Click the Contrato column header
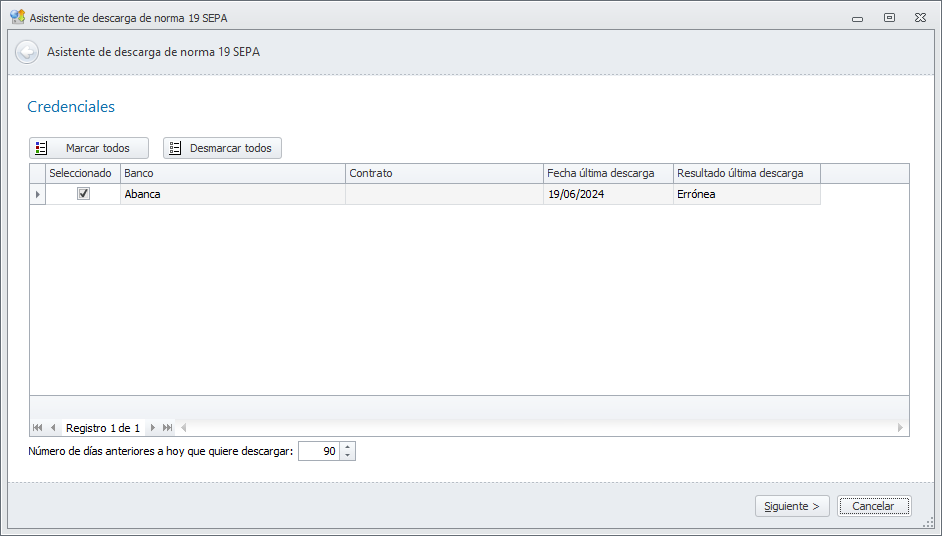The height and width of the screenshot is (536, 942). point(444,173)
